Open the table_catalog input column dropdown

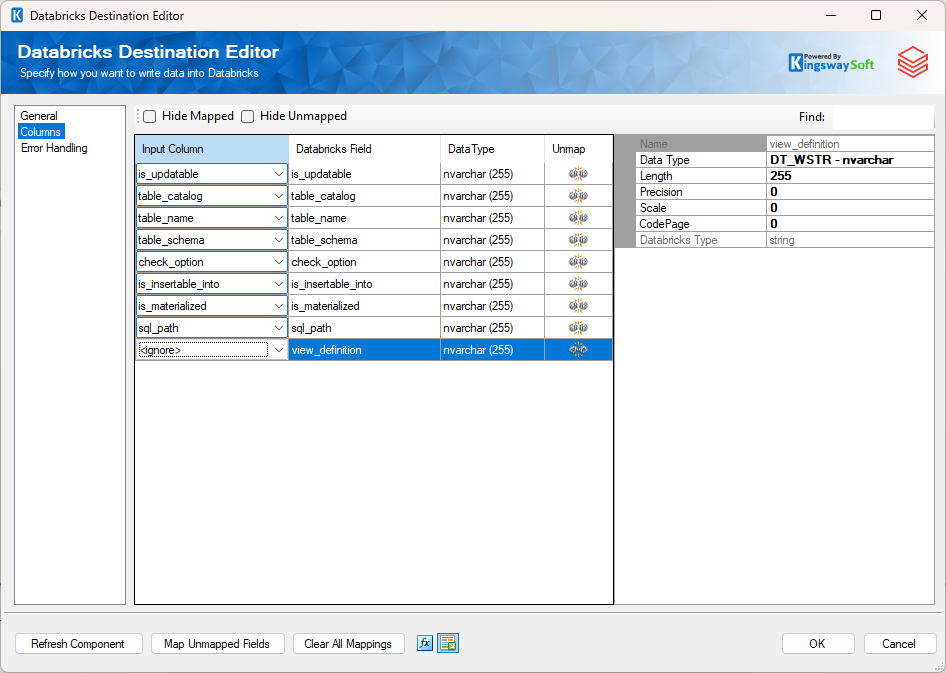pos(278,196)
